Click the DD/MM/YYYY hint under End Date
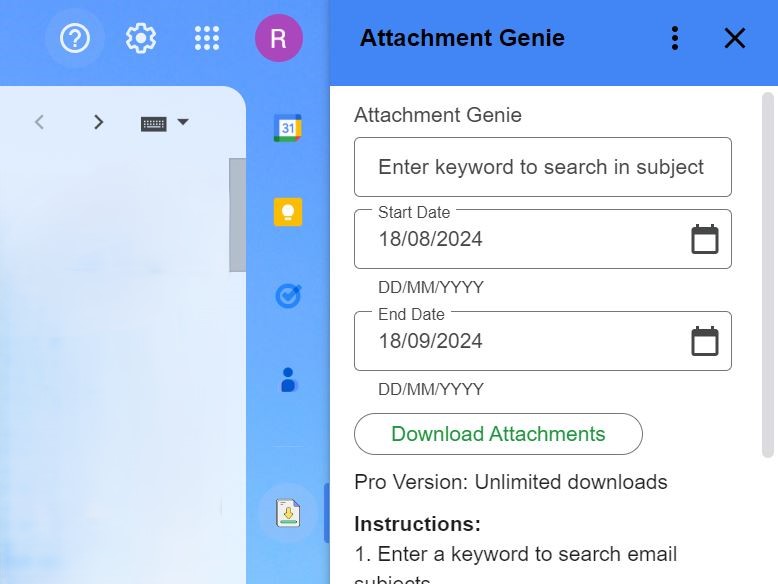This screenshot has height=584, width=778. pyautogui.click(x=431, y=389)
